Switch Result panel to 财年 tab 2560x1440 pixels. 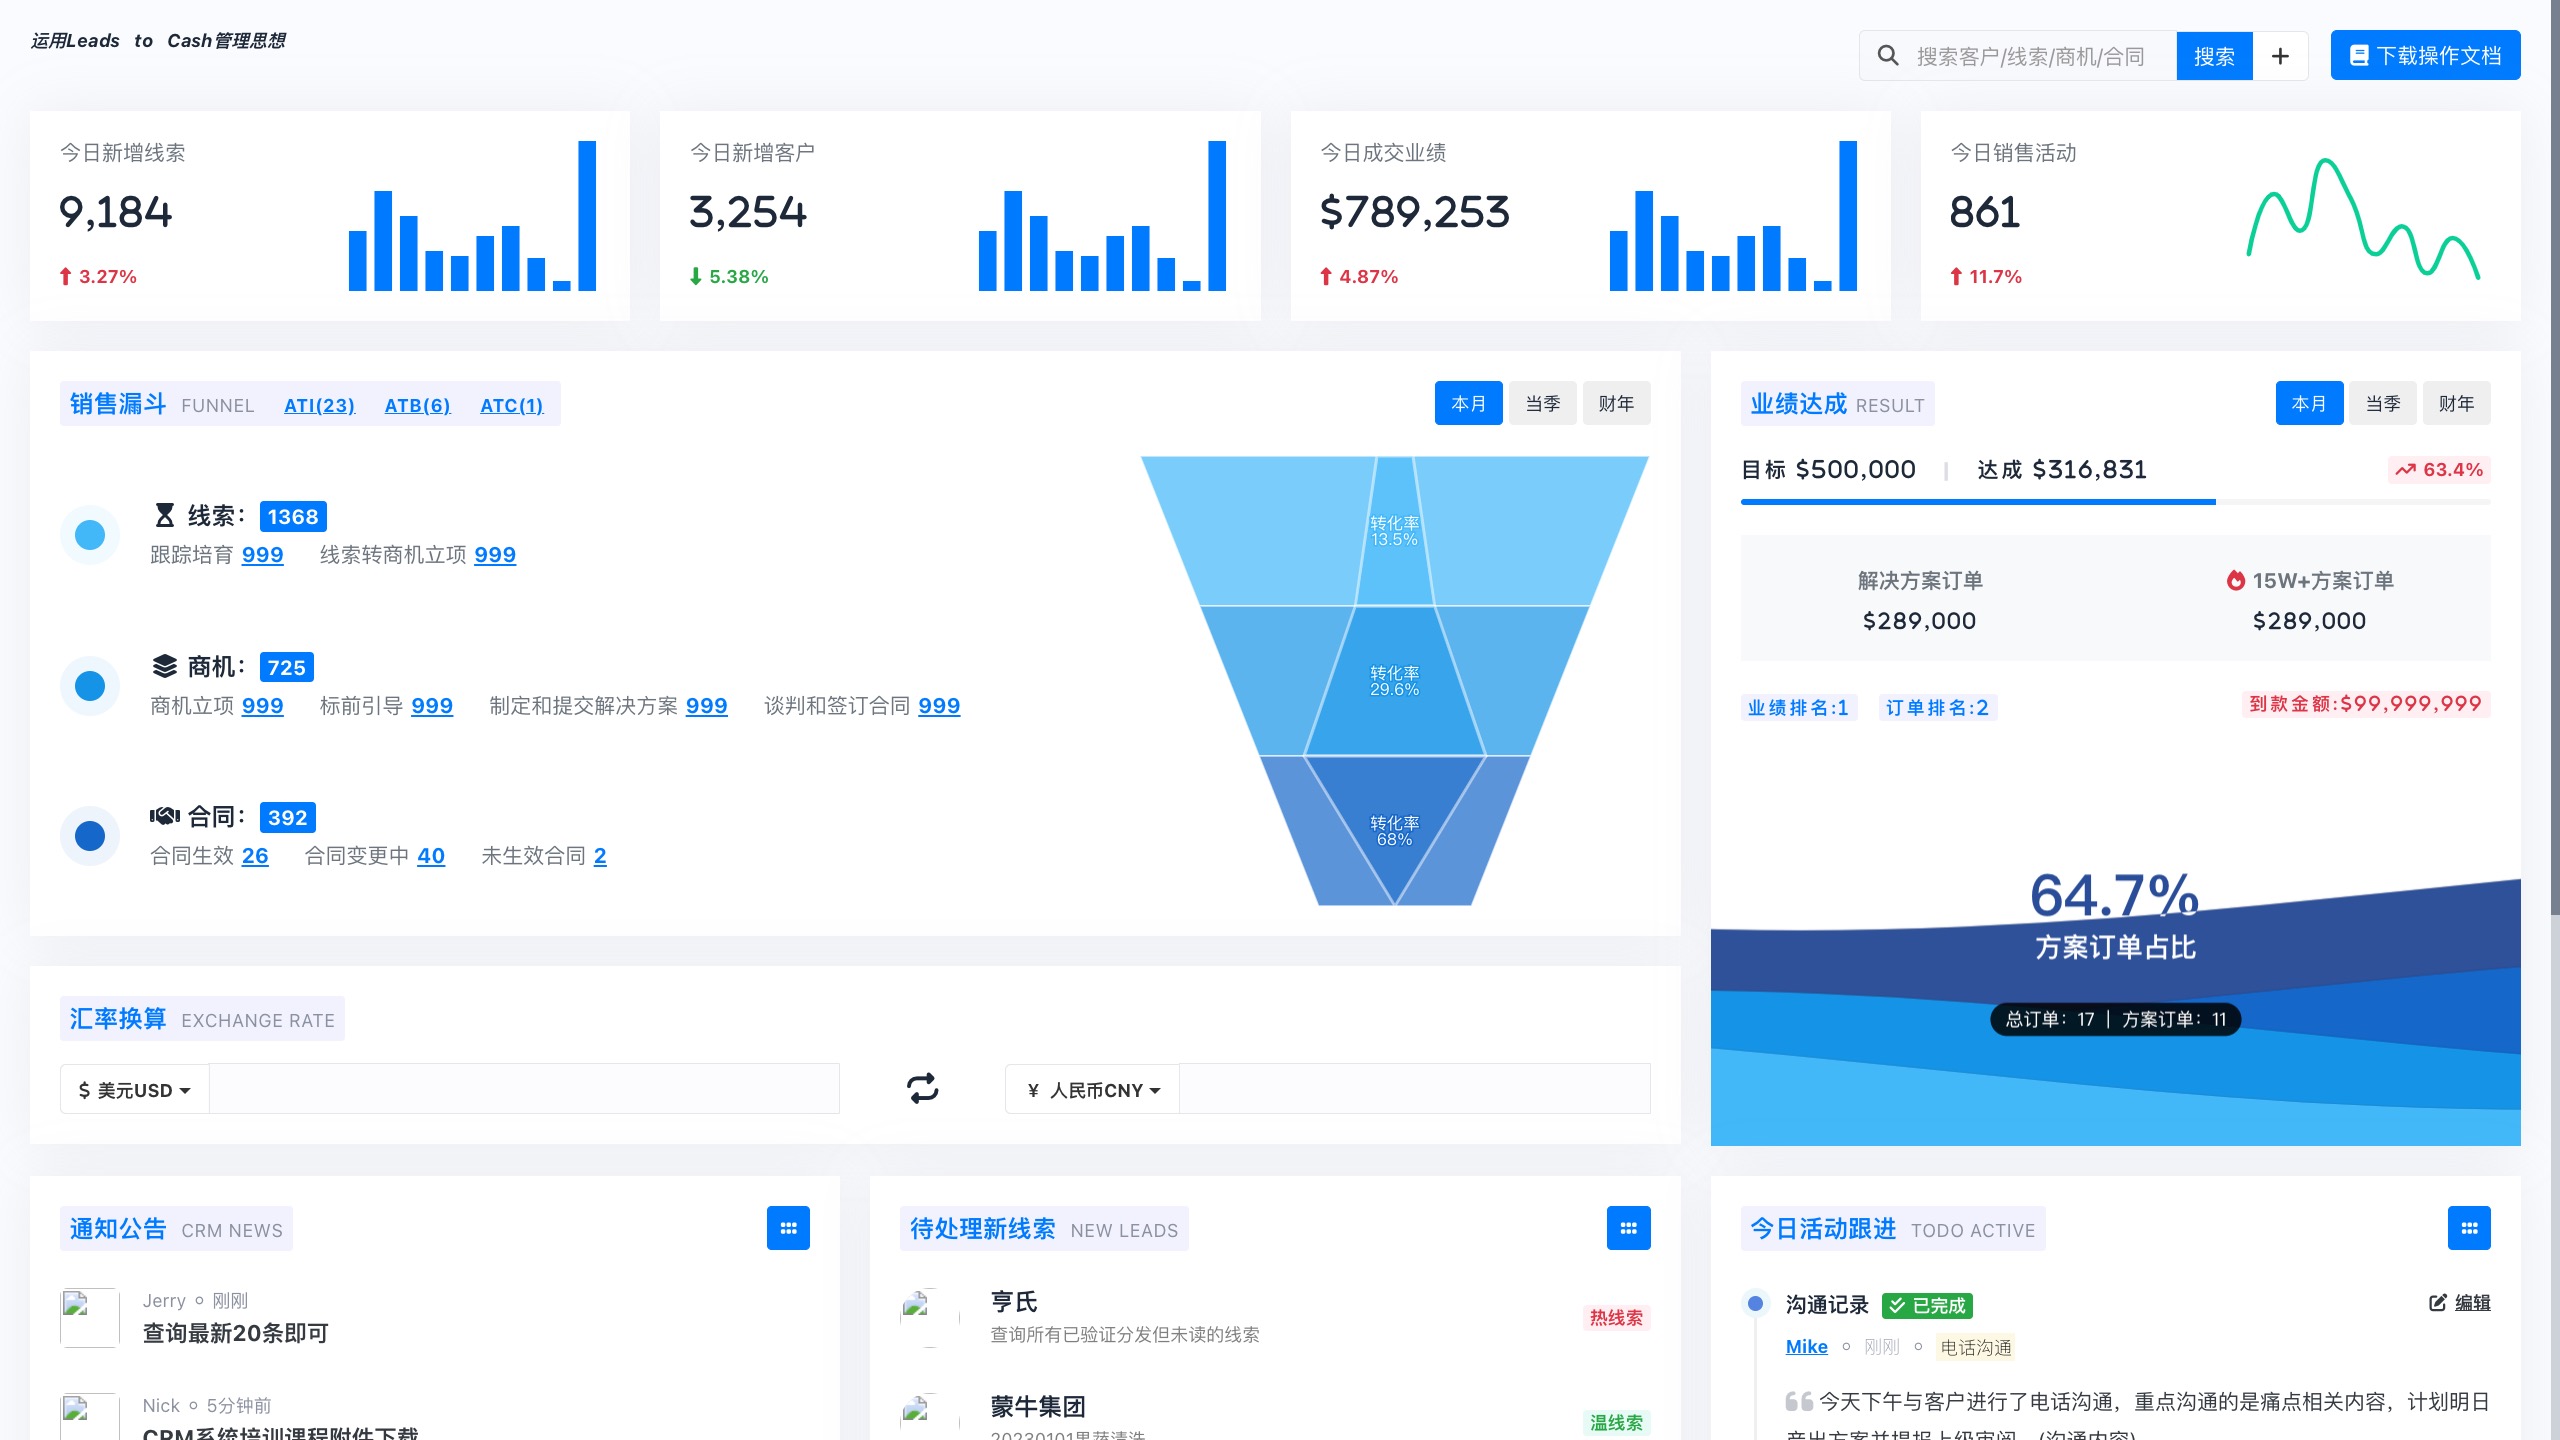[x=2456, y=403]
